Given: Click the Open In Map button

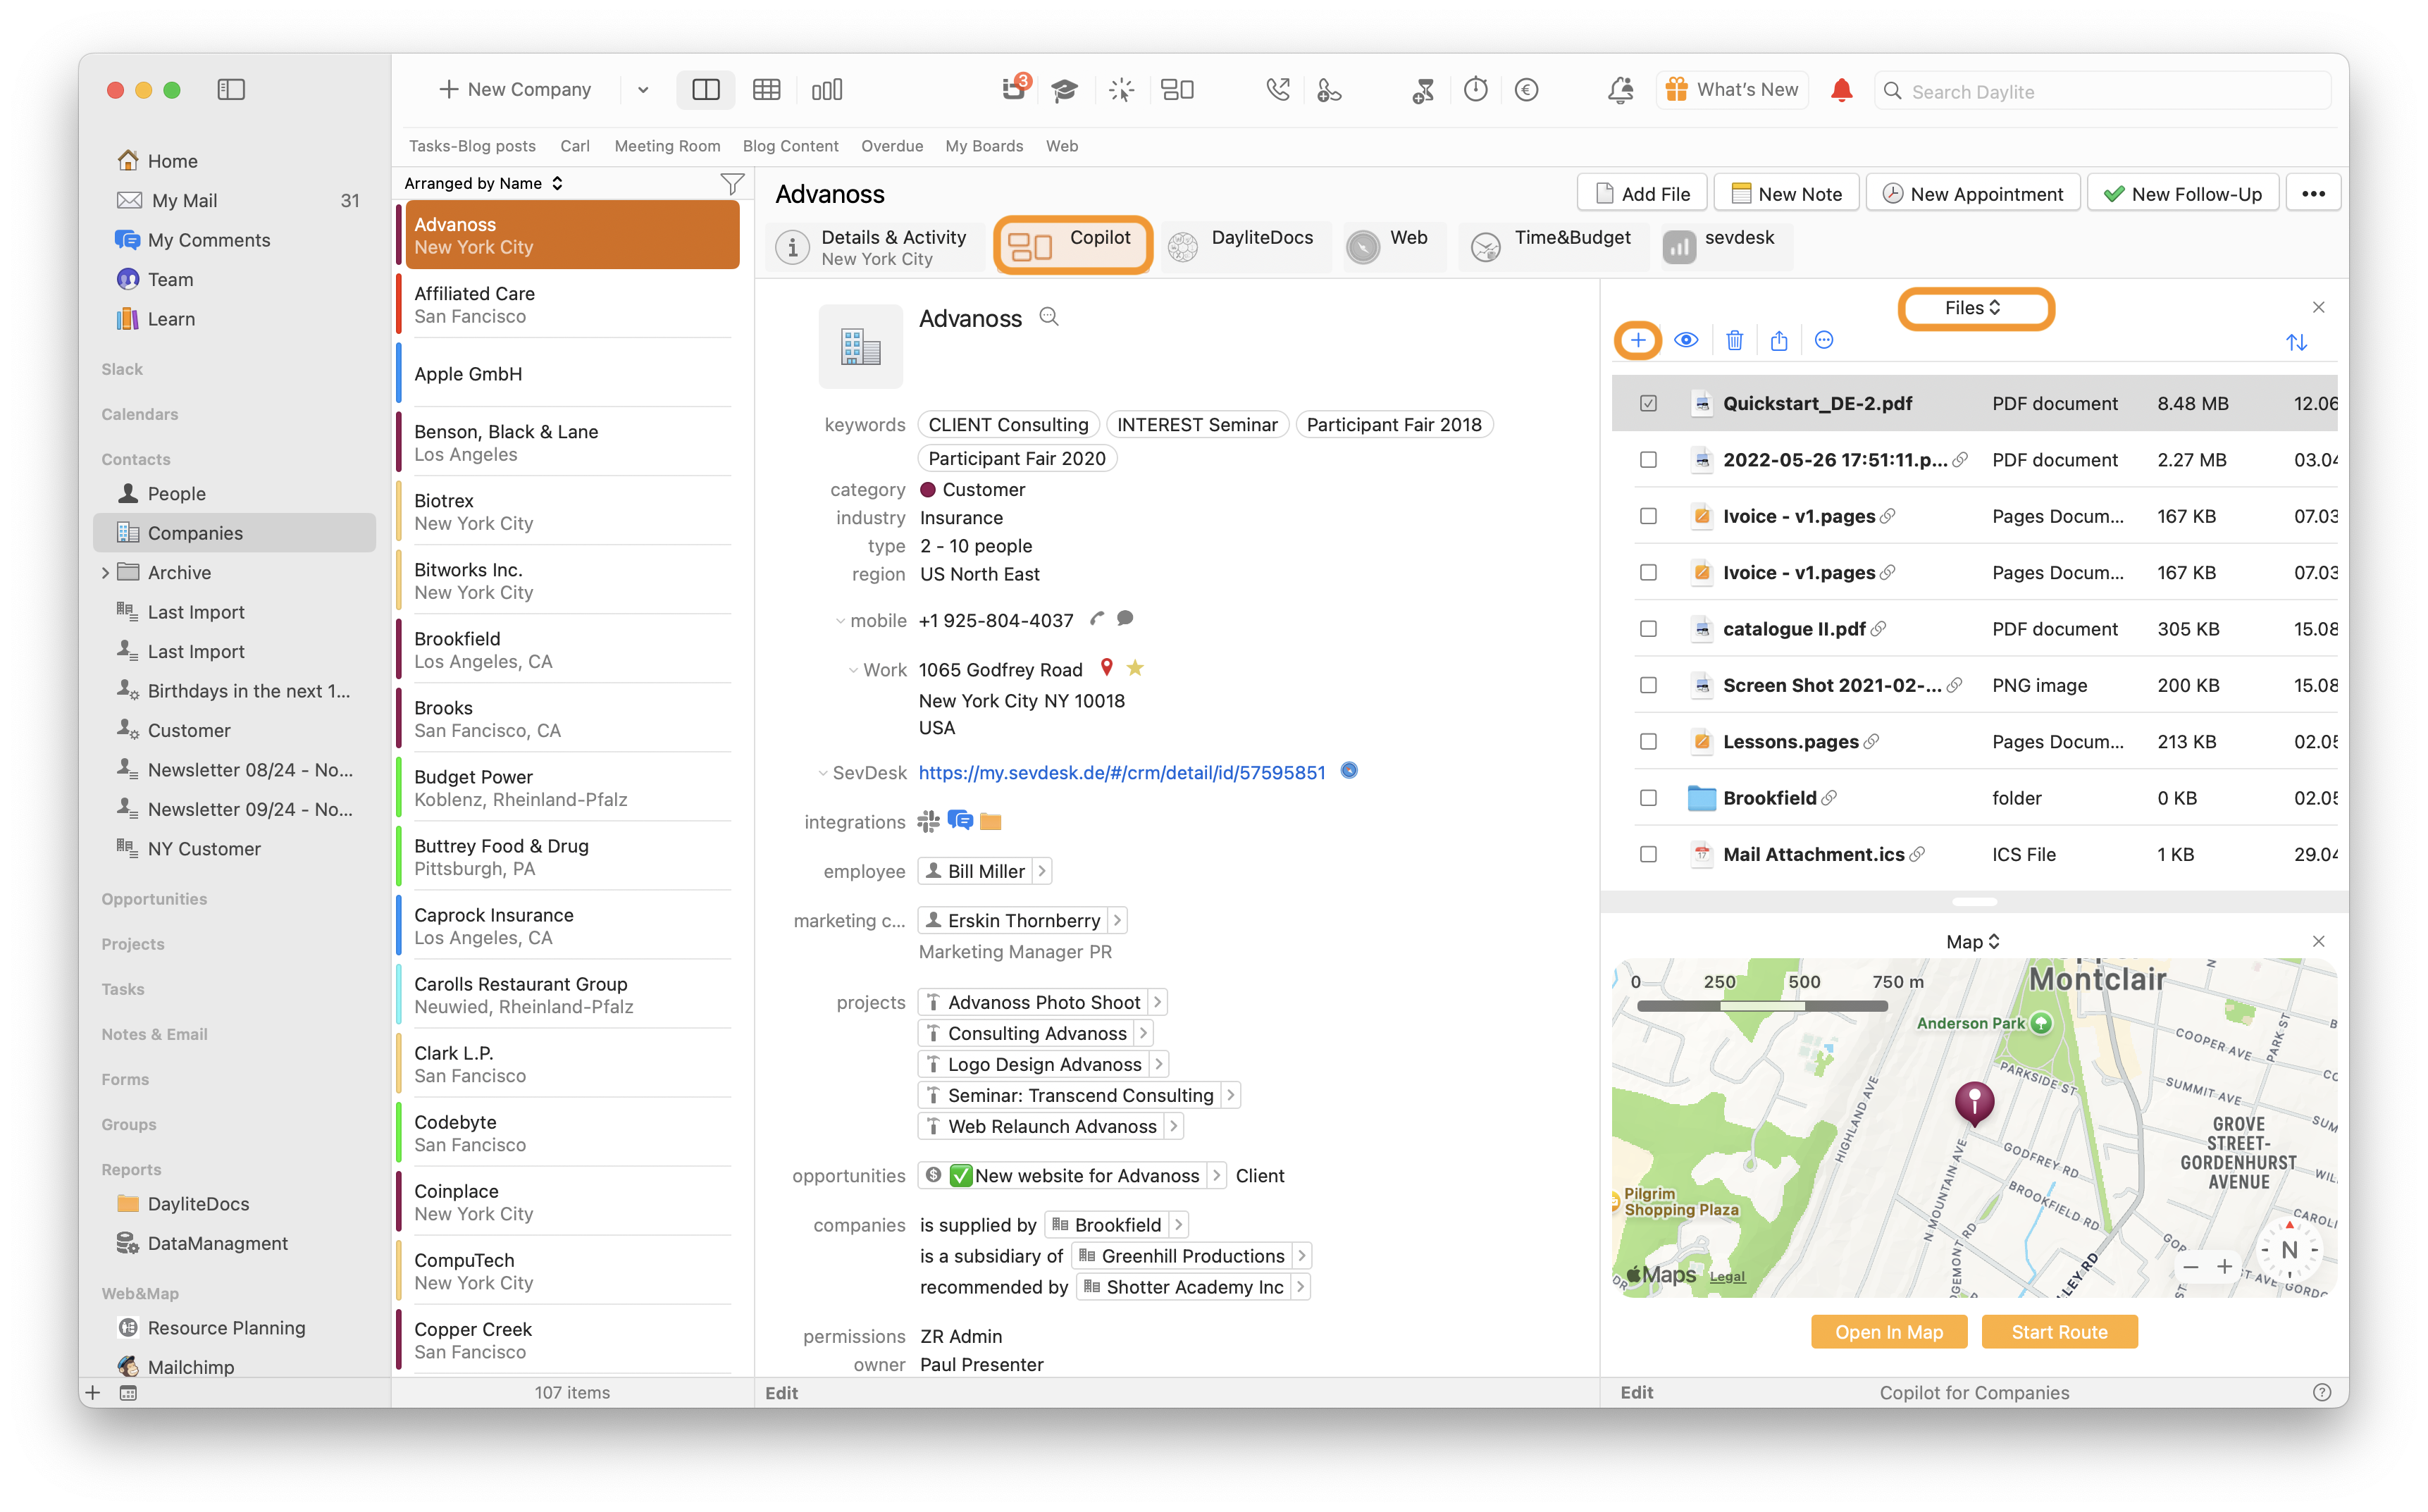Looking at the screenshot, I should (1889, 1332).
